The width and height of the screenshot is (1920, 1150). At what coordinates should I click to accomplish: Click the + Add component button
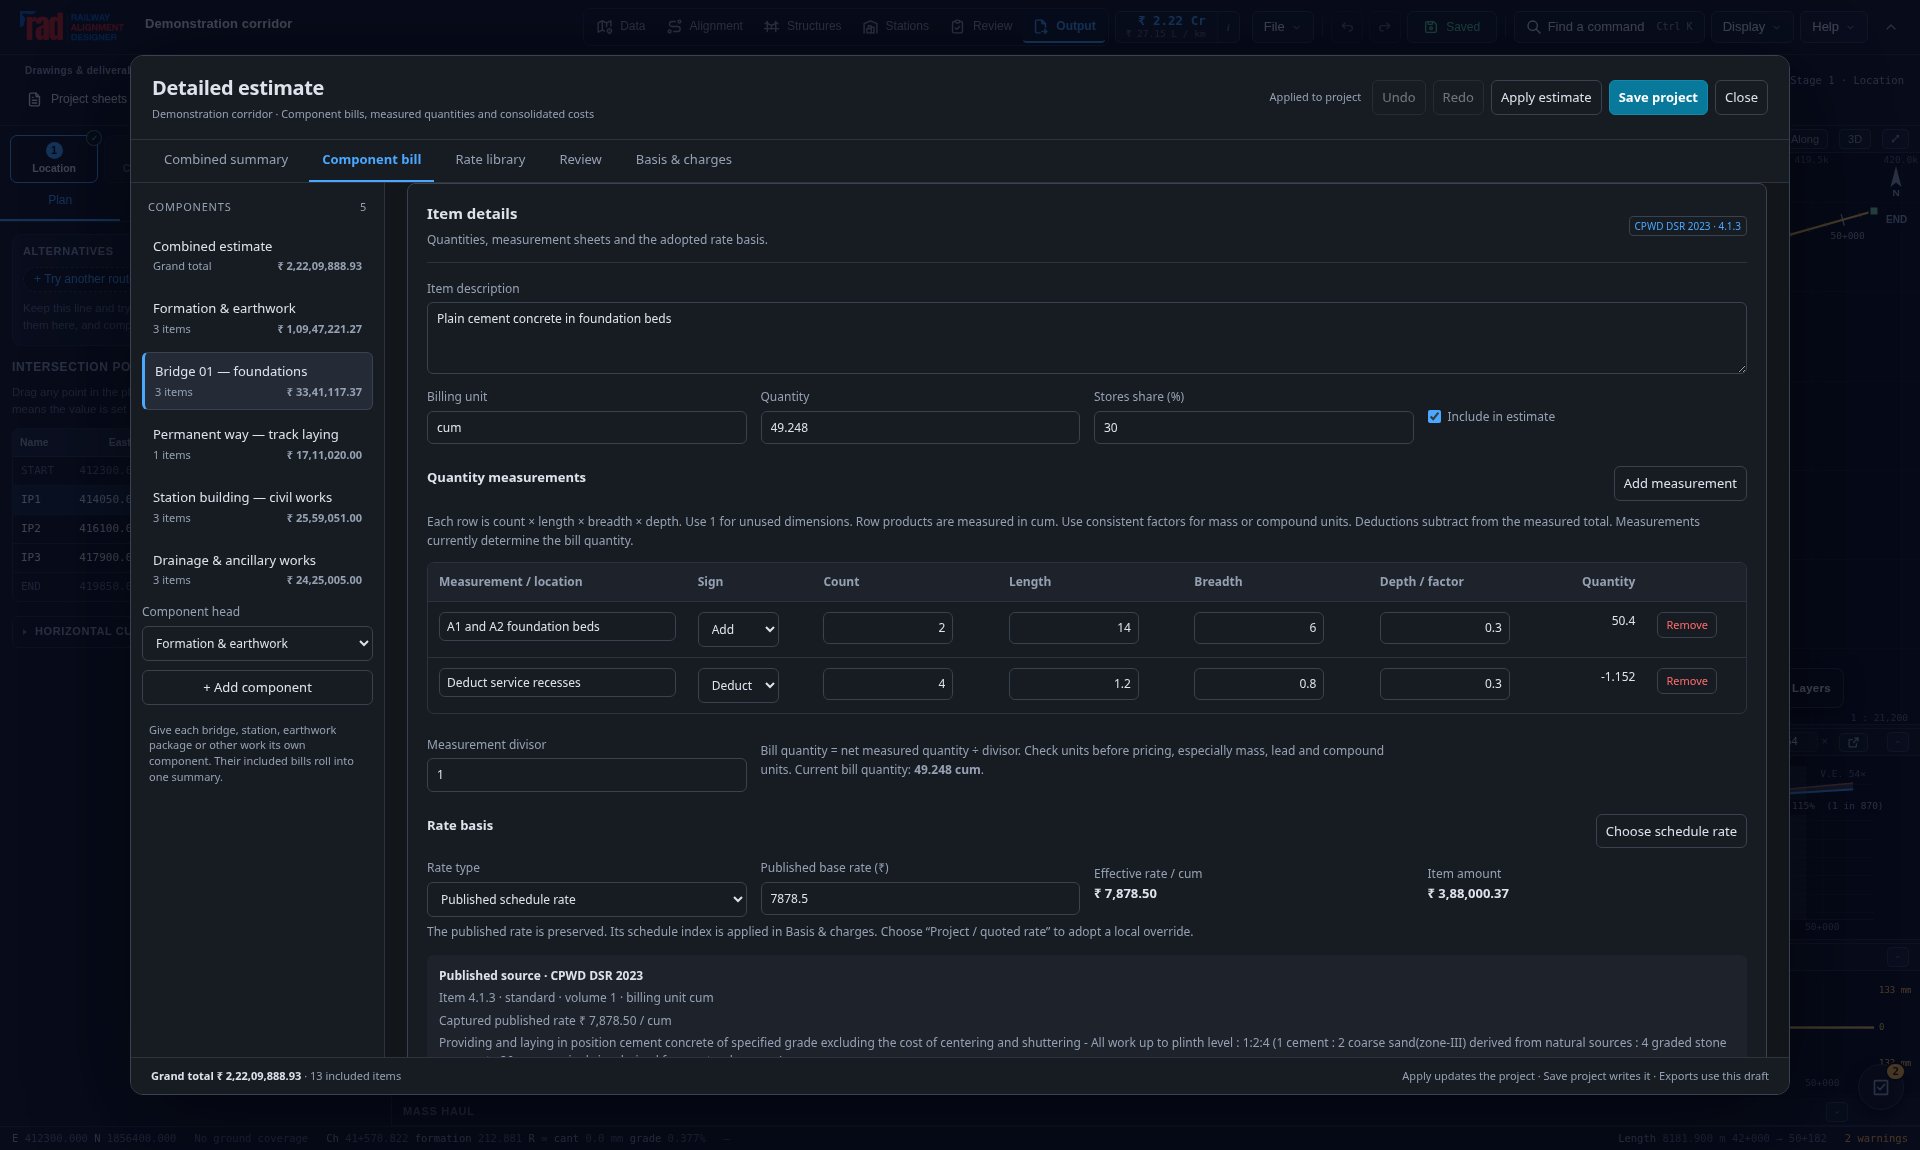point(257,688)
